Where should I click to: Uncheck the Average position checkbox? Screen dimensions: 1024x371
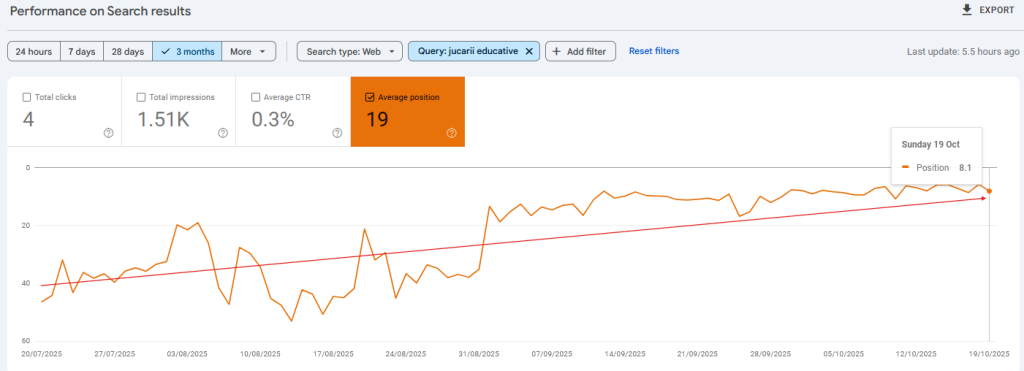[x=370, y=97]
